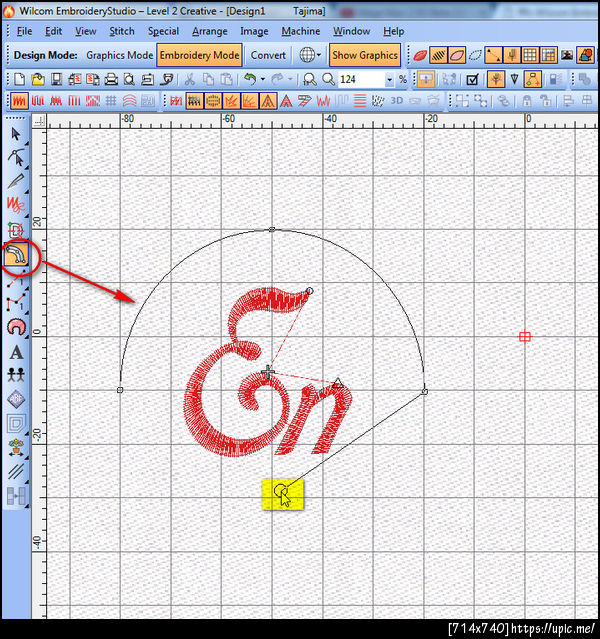Viewport: 600px width, 639px height.
Task: Open the File menu
Action: point(24,31)
